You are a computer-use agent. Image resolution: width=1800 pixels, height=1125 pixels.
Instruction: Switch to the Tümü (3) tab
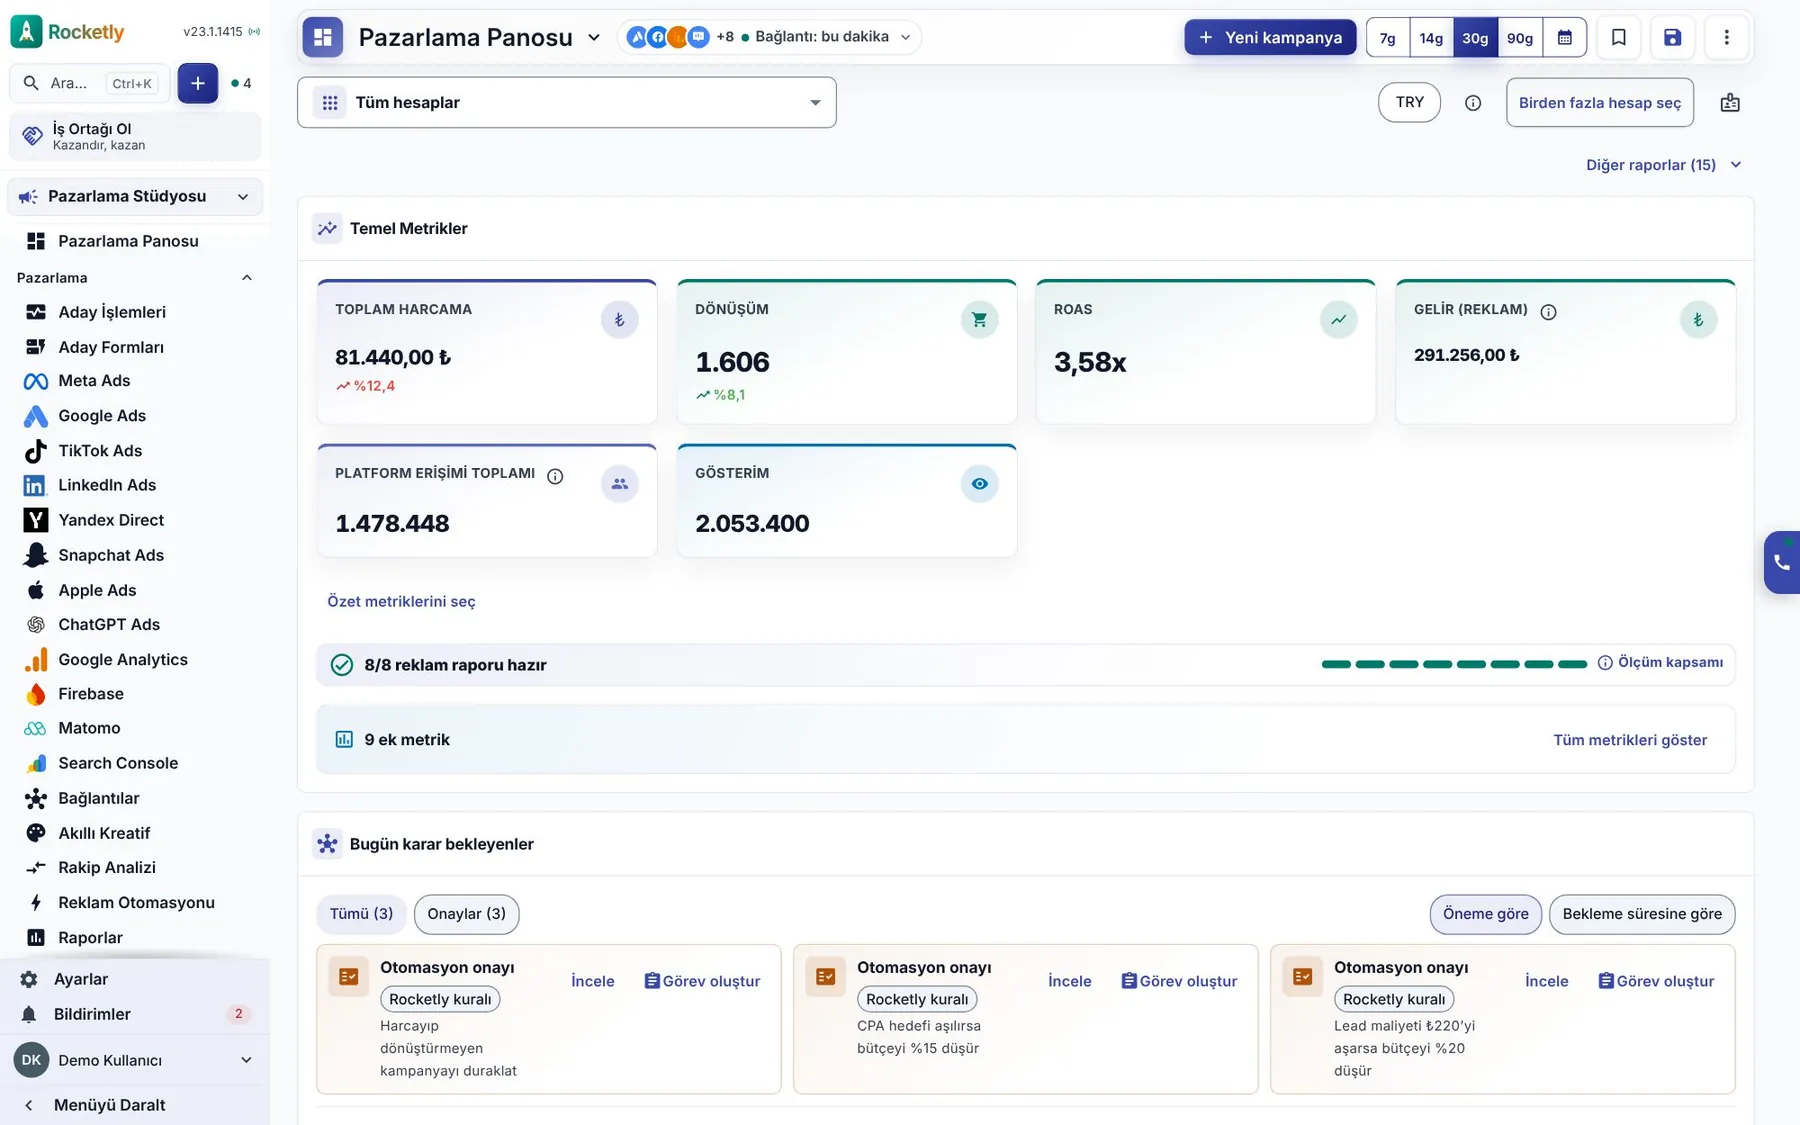coord(361,914)
